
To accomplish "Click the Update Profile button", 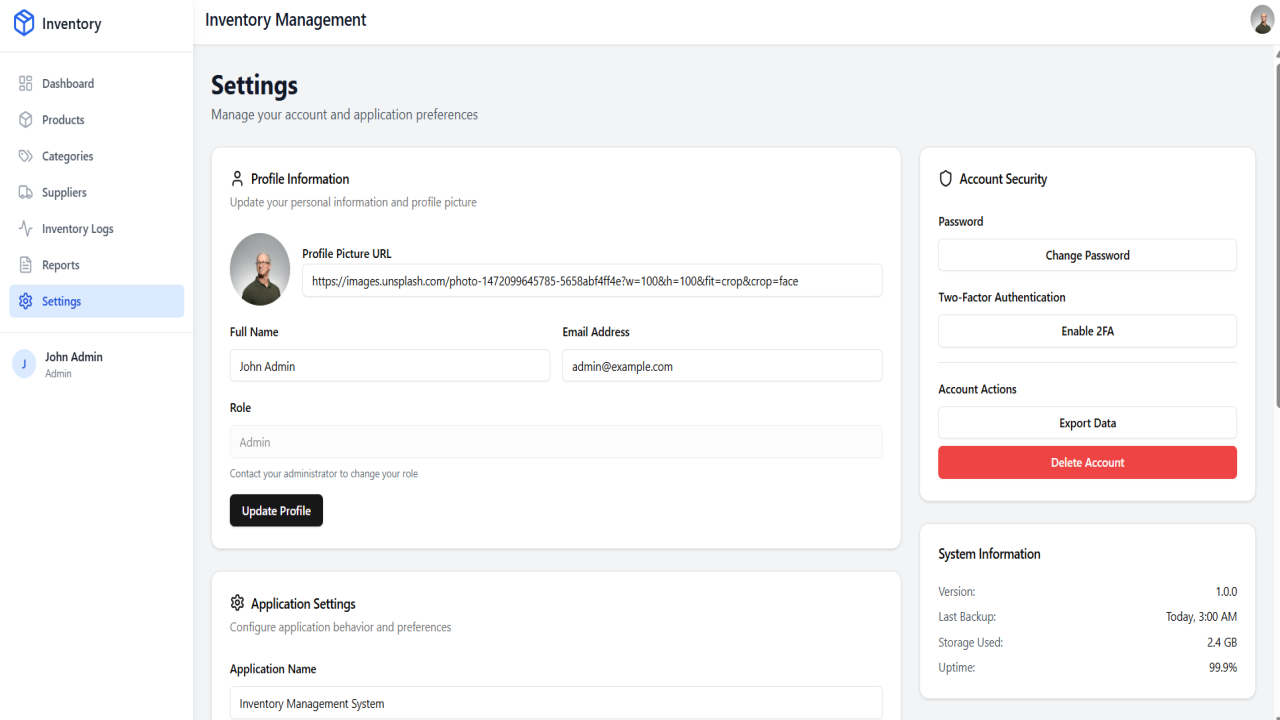I will [x=276, y=510].
